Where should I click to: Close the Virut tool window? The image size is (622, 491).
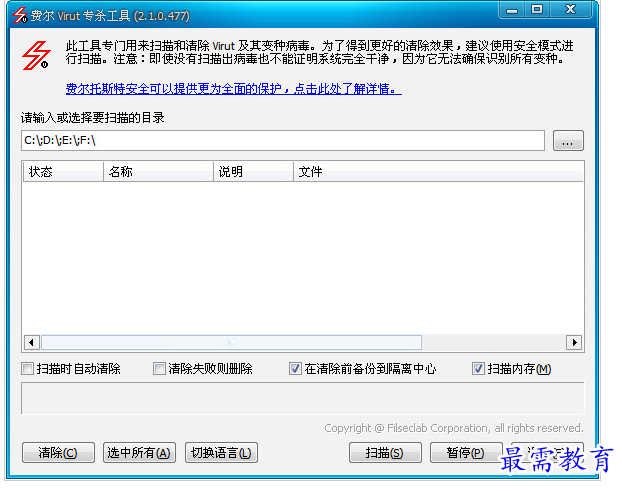click(x=570, y=10)
